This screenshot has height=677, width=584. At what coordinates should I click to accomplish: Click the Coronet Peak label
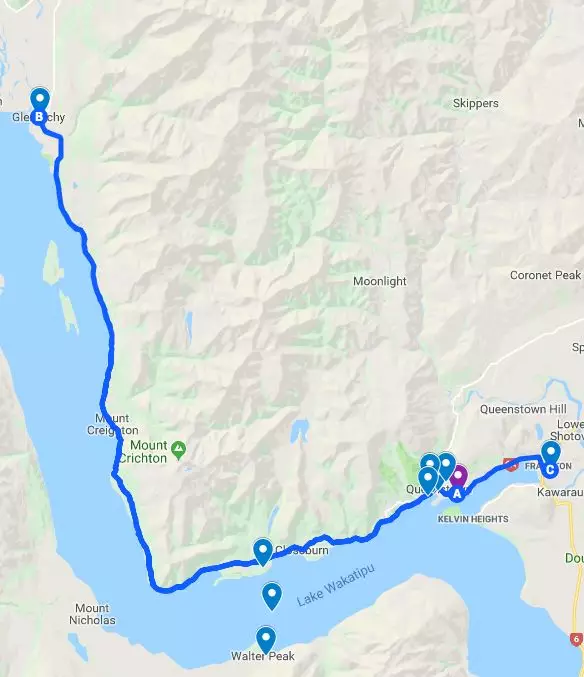coord(546,275)
